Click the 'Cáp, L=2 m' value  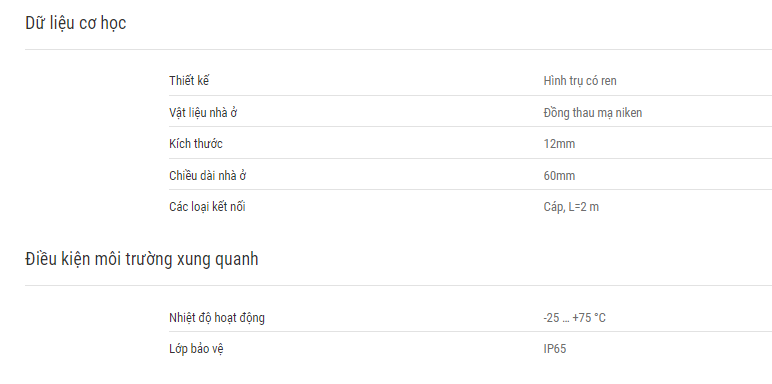click(x=571, y=207)
